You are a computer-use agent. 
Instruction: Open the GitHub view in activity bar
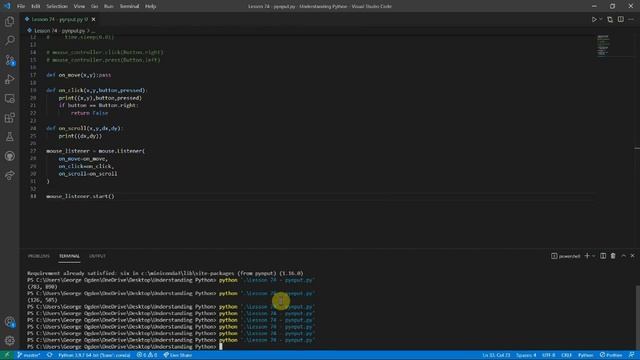[9, 156]
